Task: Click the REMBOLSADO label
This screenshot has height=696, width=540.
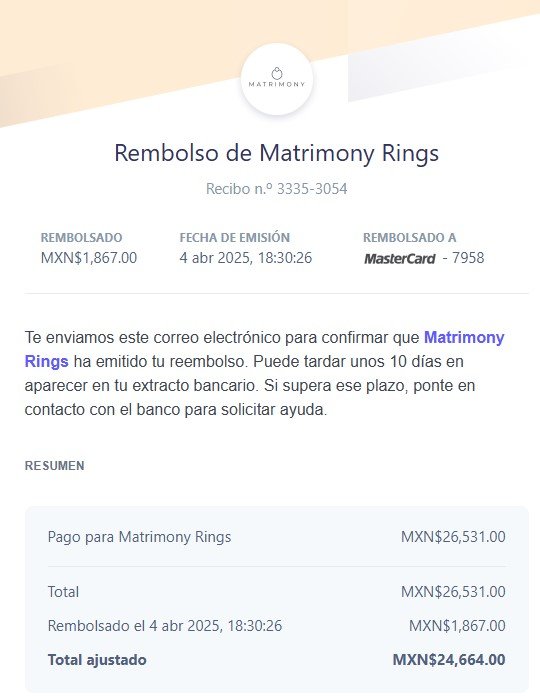Action: 81,237
